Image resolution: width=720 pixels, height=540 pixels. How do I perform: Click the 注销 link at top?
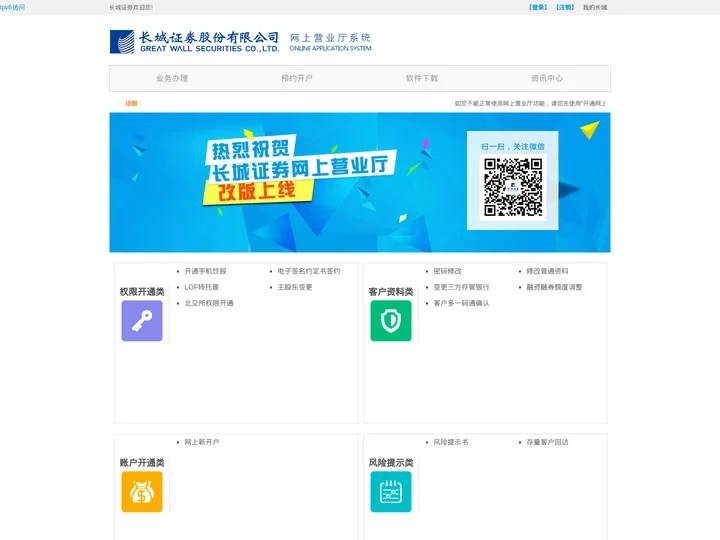[x=565, y=7]
